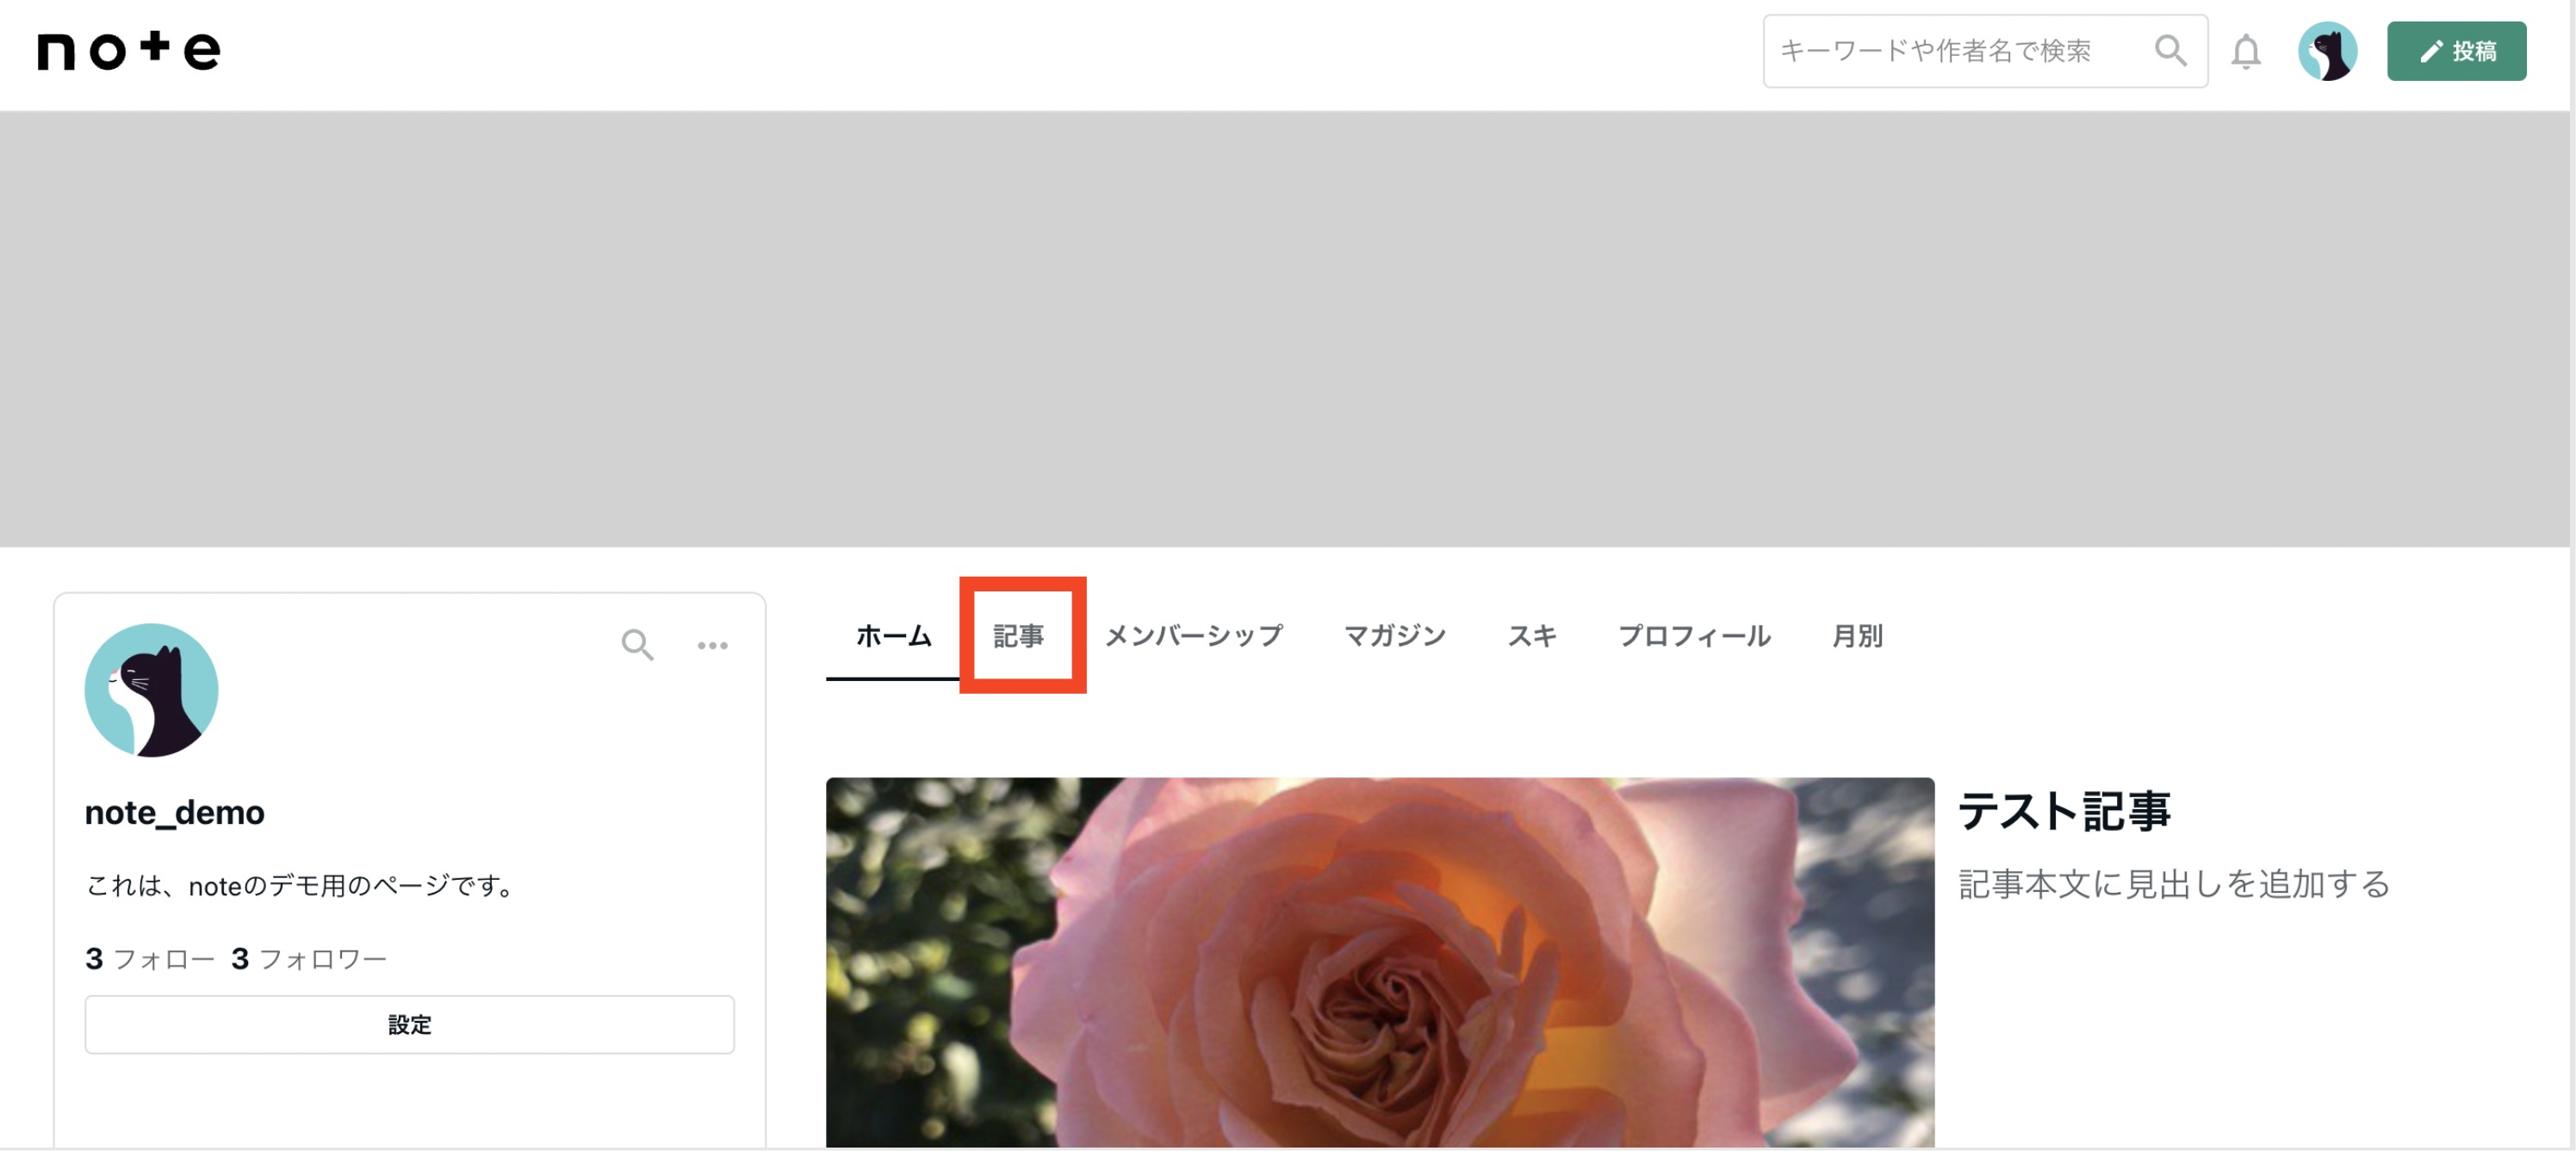Click the gray header banner image
This screenshot has width=2576, height=1151.
coord(1284,329)
